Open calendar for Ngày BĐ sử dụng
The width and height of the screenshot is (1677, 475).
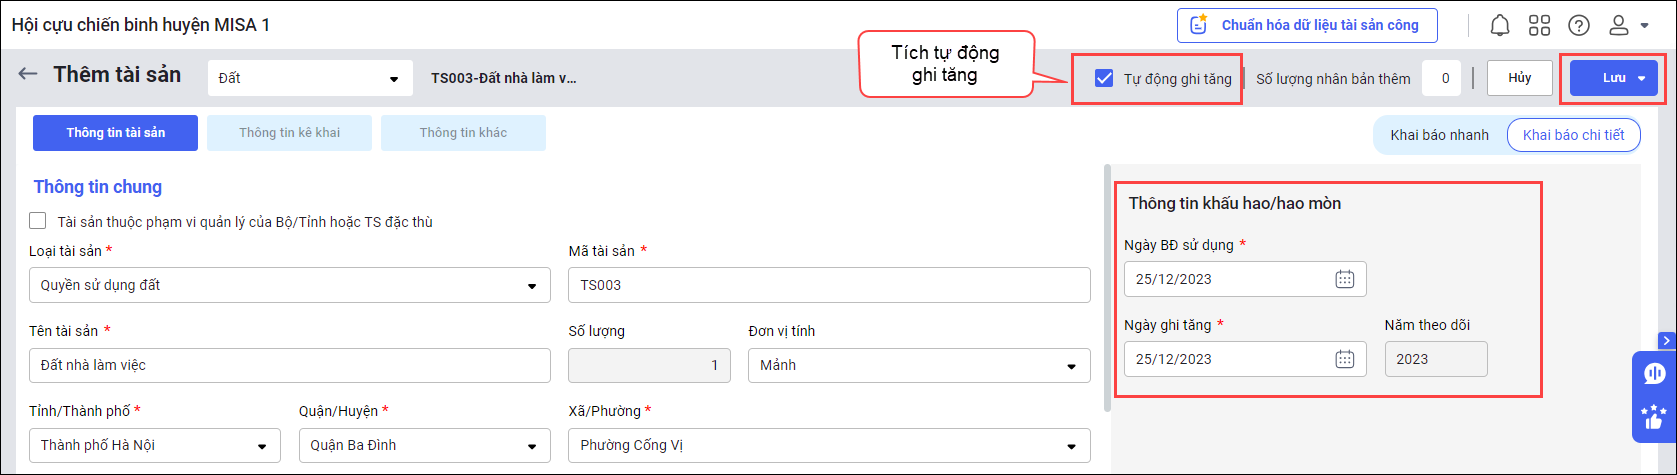click(x=1345, y=279)
